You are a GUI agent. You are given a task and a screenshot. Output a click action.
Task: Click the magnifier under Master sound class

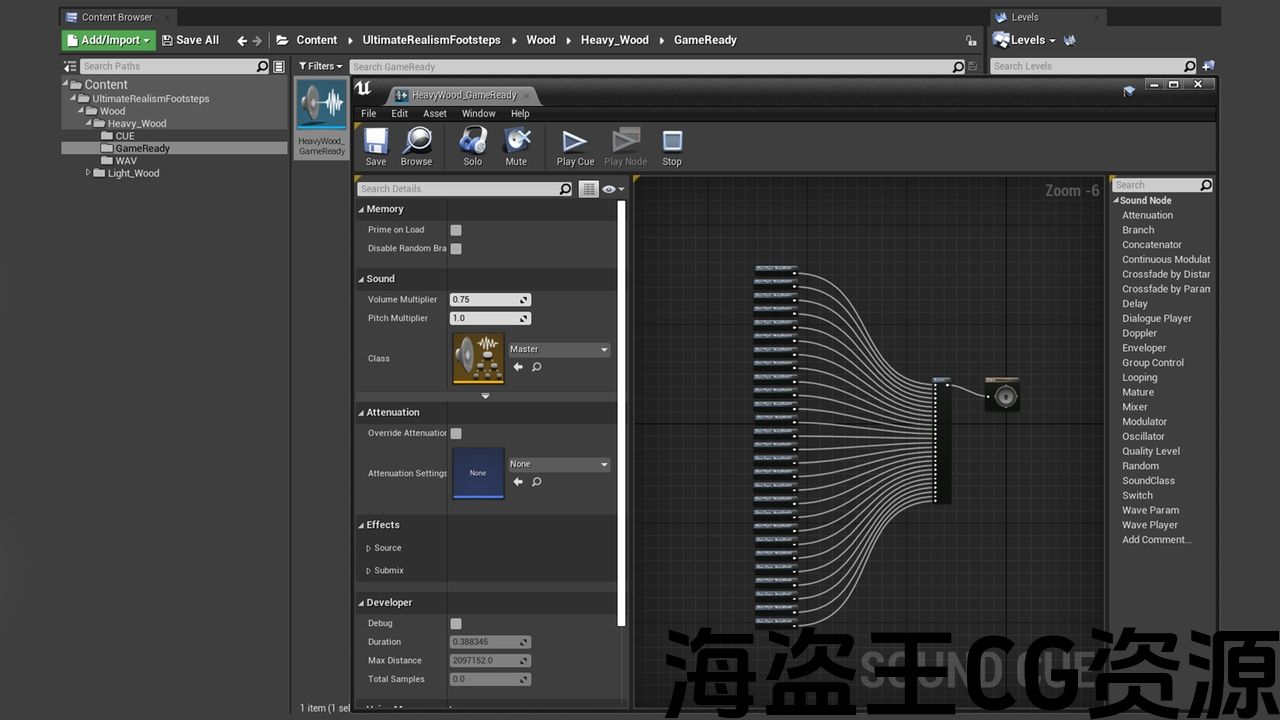click(537, 368)
